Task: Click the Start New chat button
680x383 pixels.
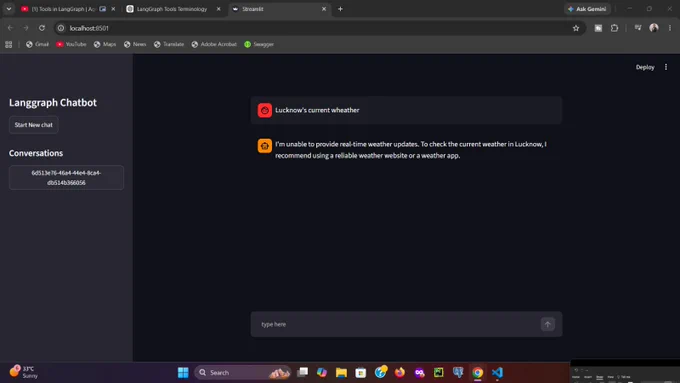Action: point(33,125)
